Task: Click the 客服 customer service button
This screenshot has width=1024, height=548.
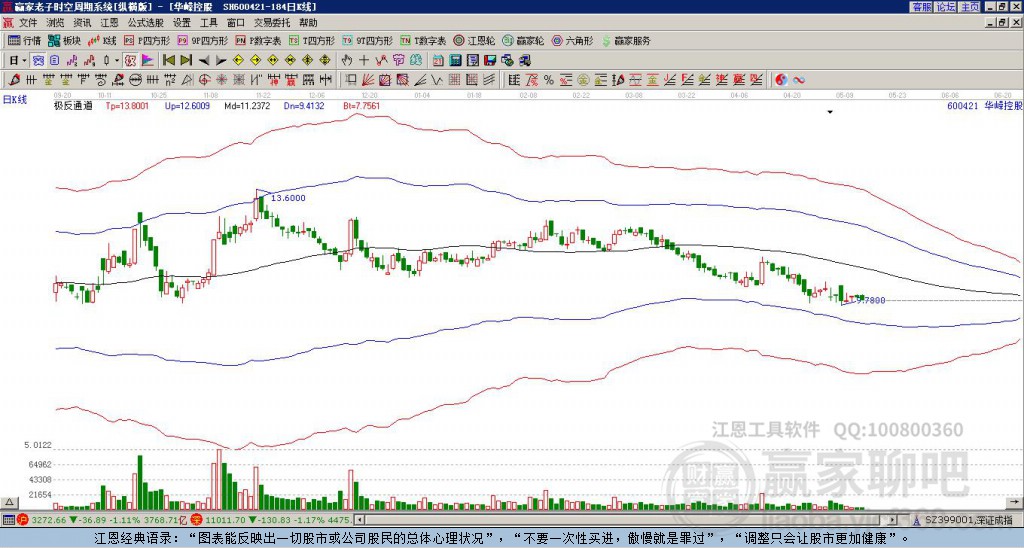Action: [x=921, y=6]
